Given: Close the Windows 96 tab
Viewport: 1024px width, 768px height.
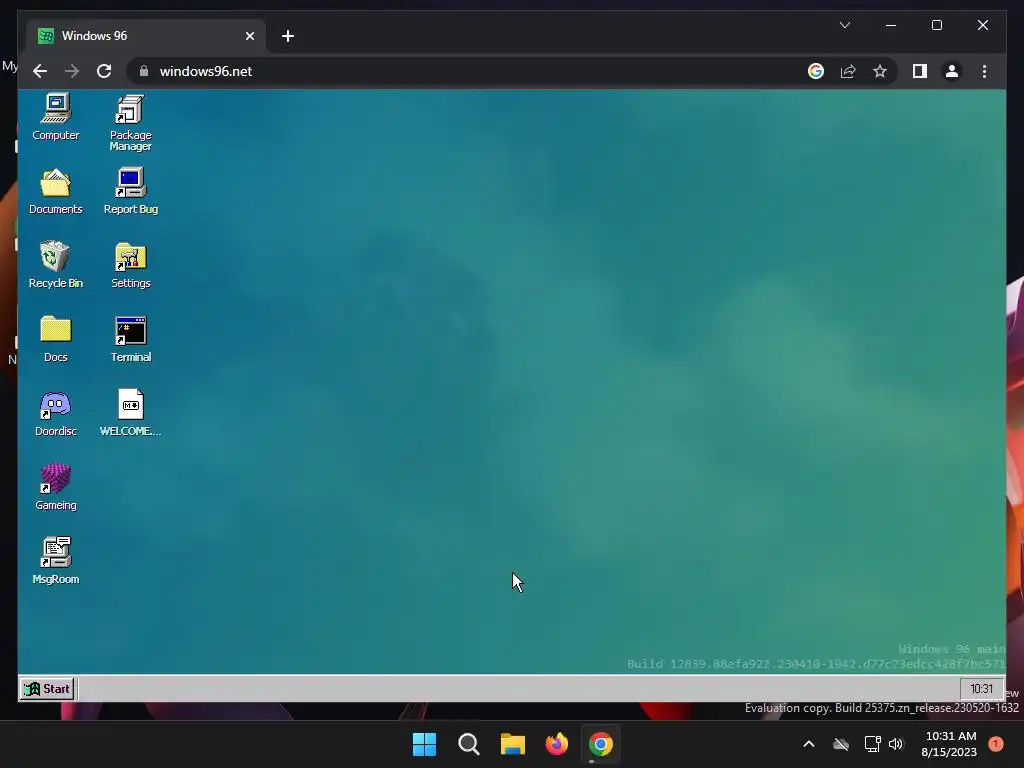Looking at the screenshot, I should tap(249, 36).
